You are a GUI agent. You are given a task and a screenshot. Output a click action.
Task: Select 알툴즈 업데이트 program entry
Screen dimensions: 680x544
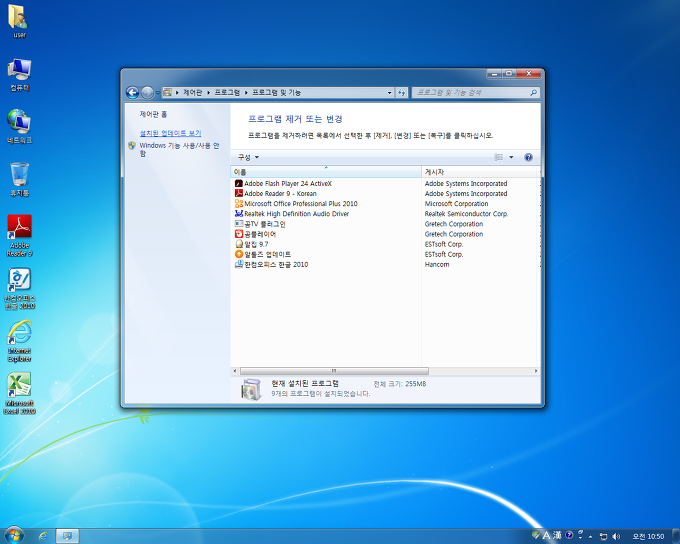(x=268, y=254)
